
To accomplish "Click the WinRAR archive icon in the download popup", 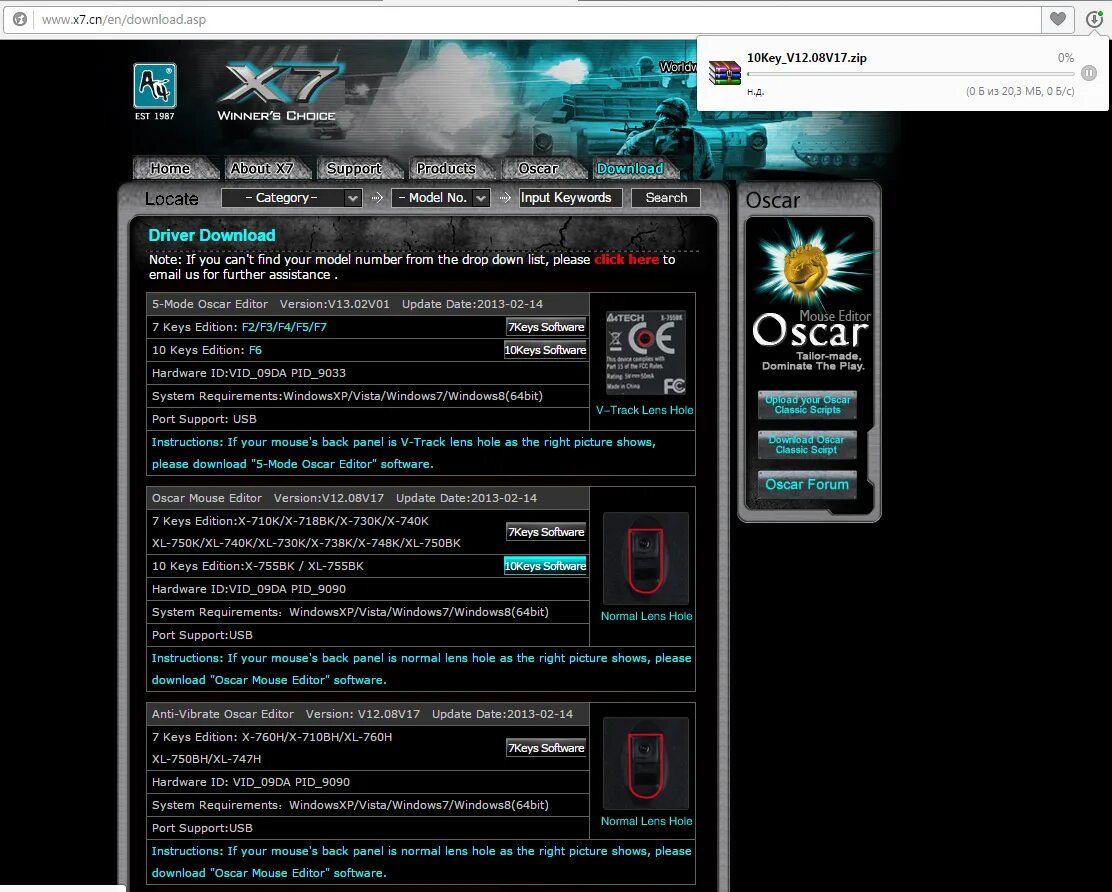I will coord(724,72).
